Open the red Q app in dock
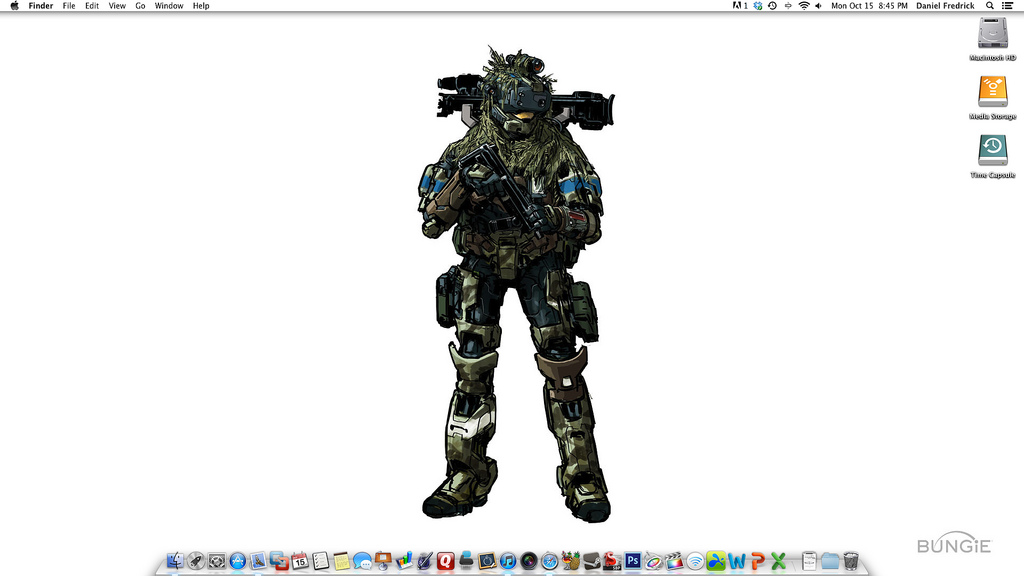 445,560
